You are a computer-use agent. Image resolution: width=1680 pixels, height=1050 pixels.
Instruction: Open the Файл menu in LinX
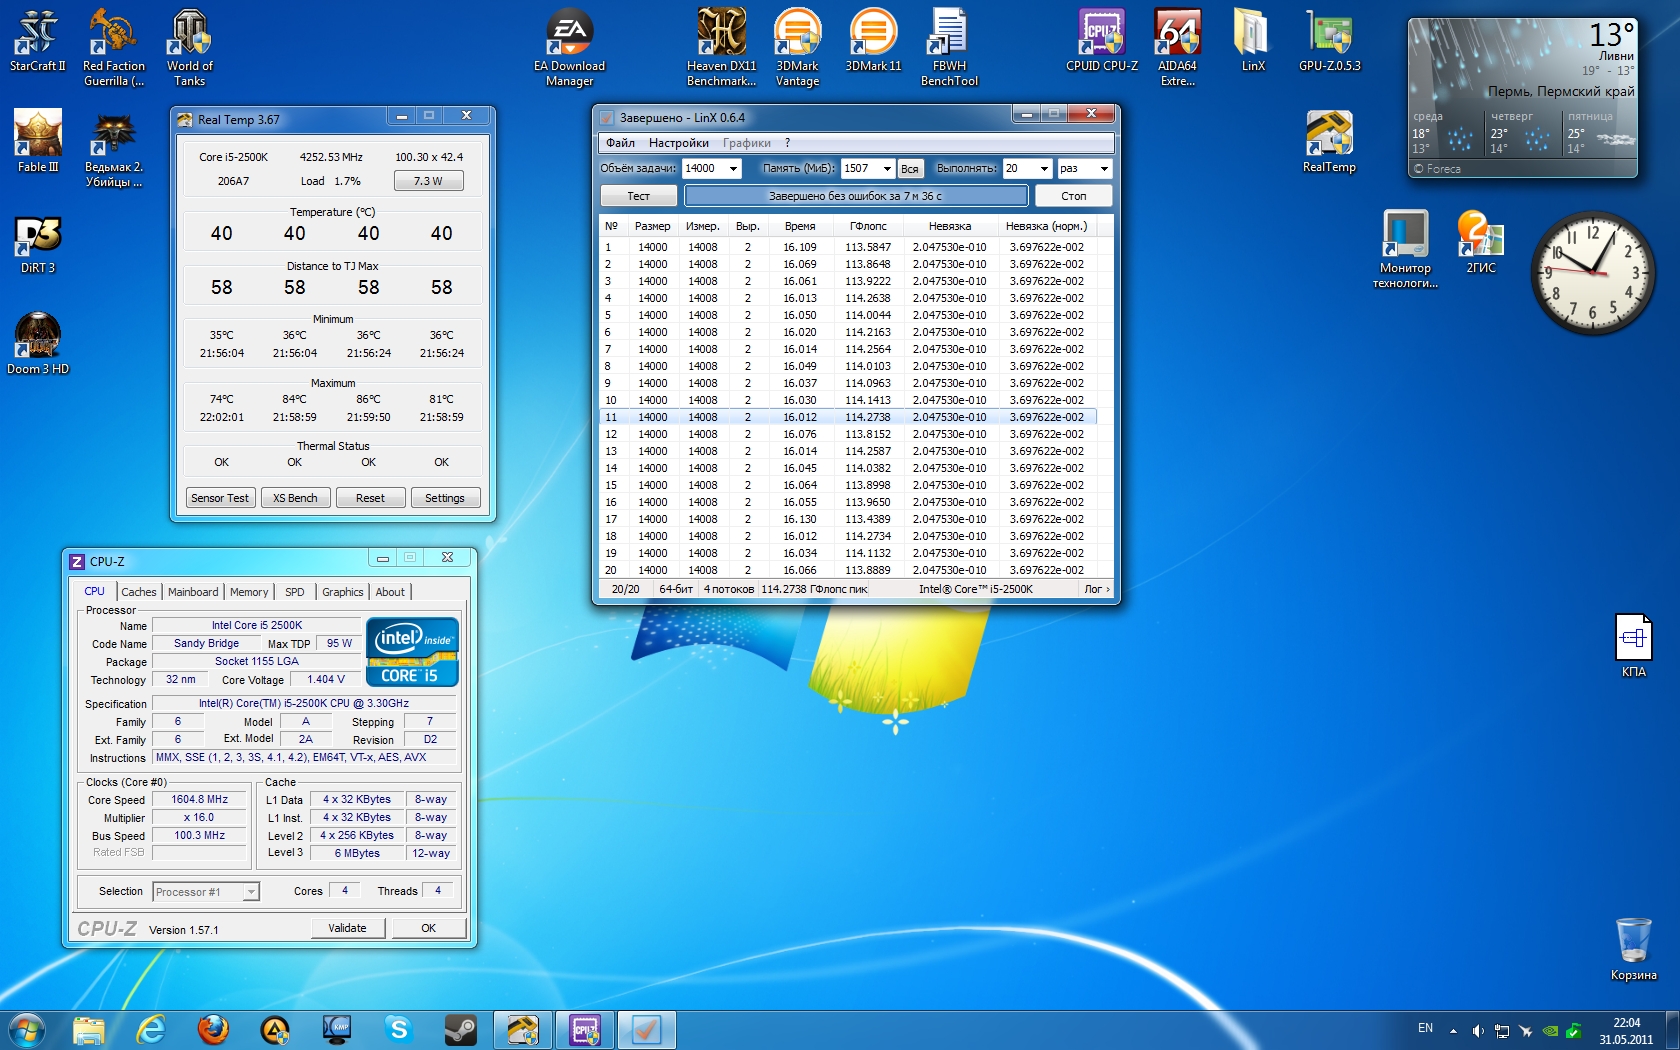pos(620,143)
